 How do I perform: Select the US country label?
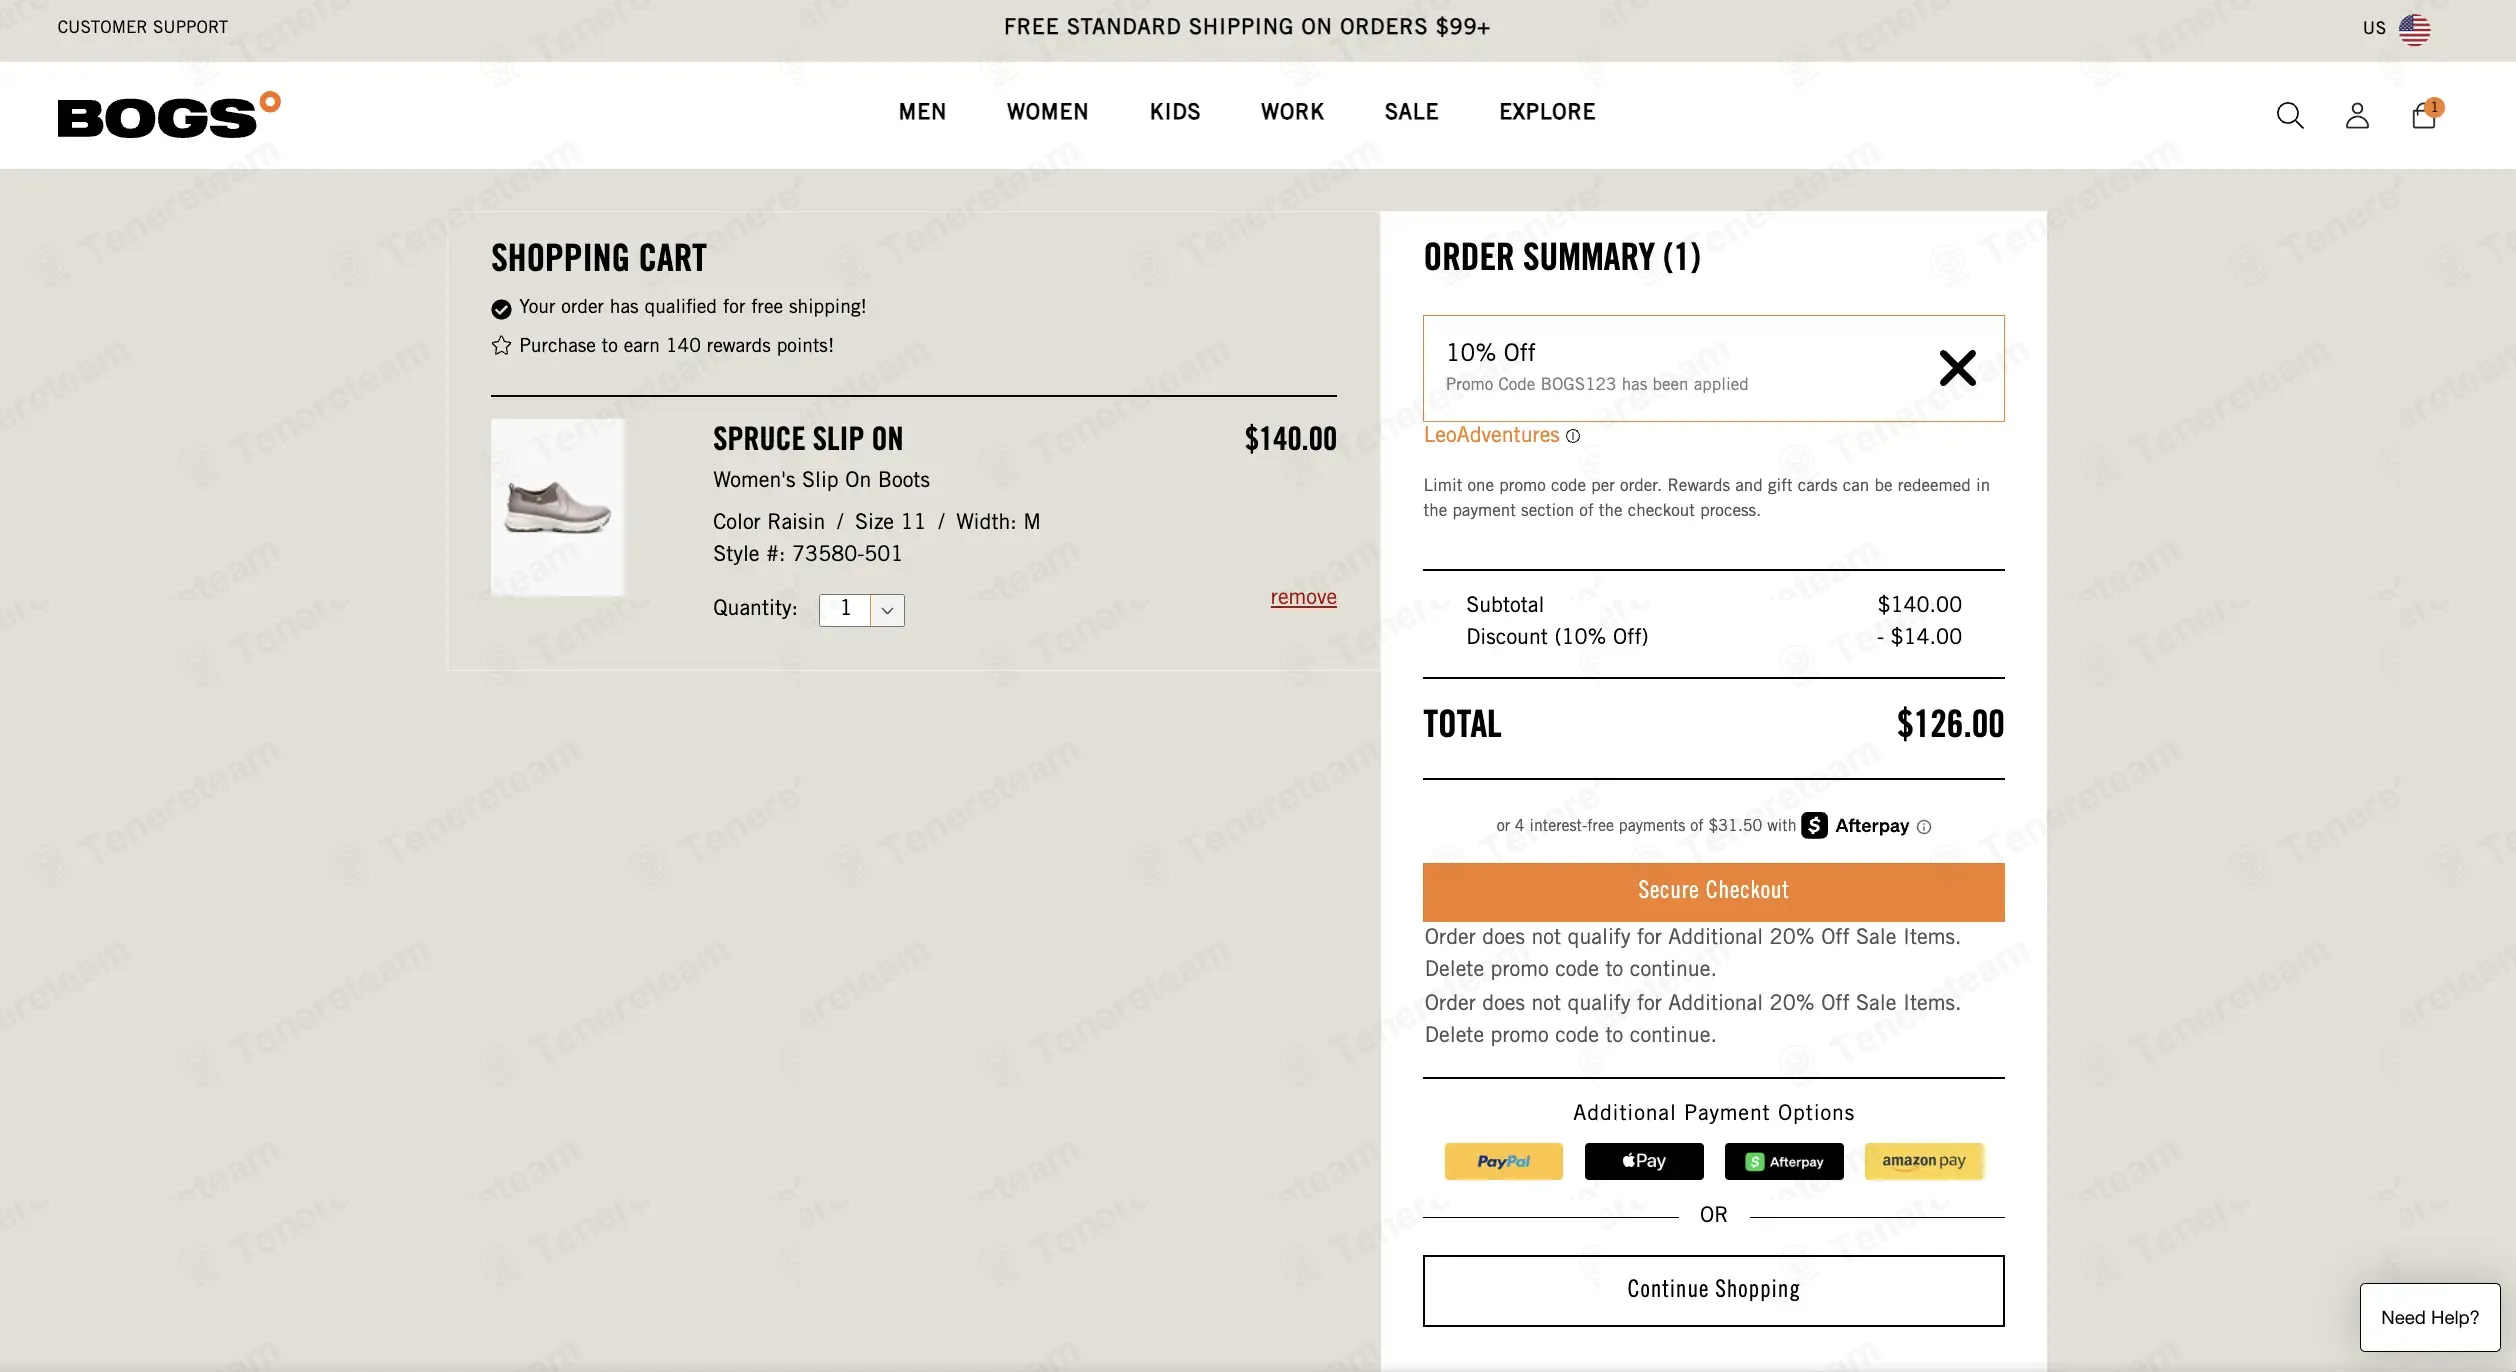tap(2374, 28)
